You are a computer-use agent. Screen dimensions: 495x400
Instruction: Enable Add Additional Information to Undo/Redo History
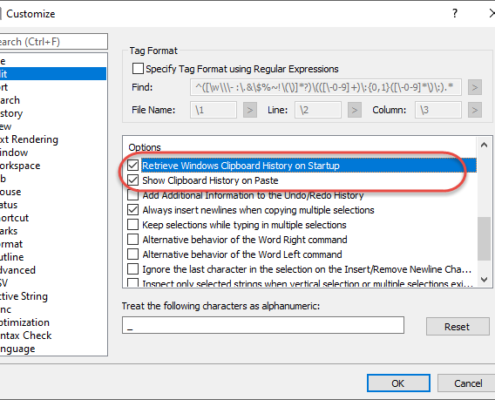133,195
